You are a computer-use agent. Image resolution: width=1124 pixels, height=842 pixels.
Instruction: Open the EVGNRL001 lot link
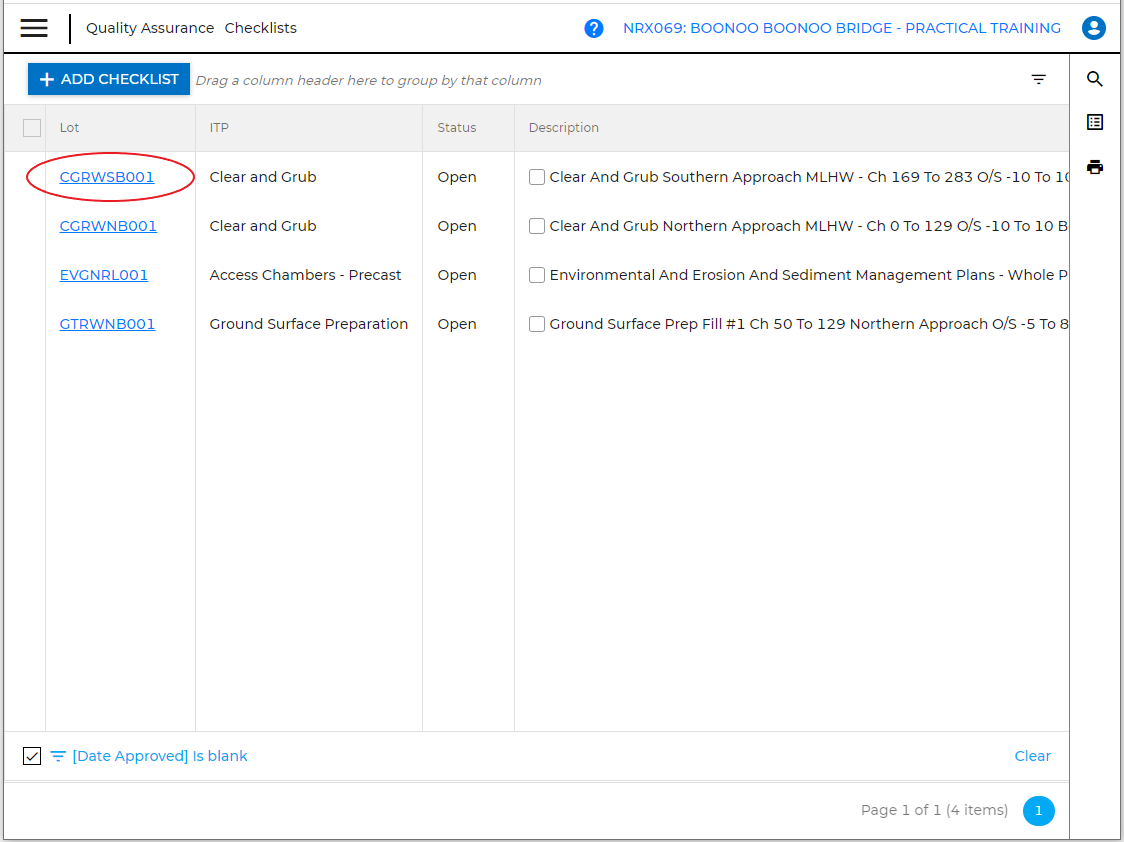tap(104, 275)
